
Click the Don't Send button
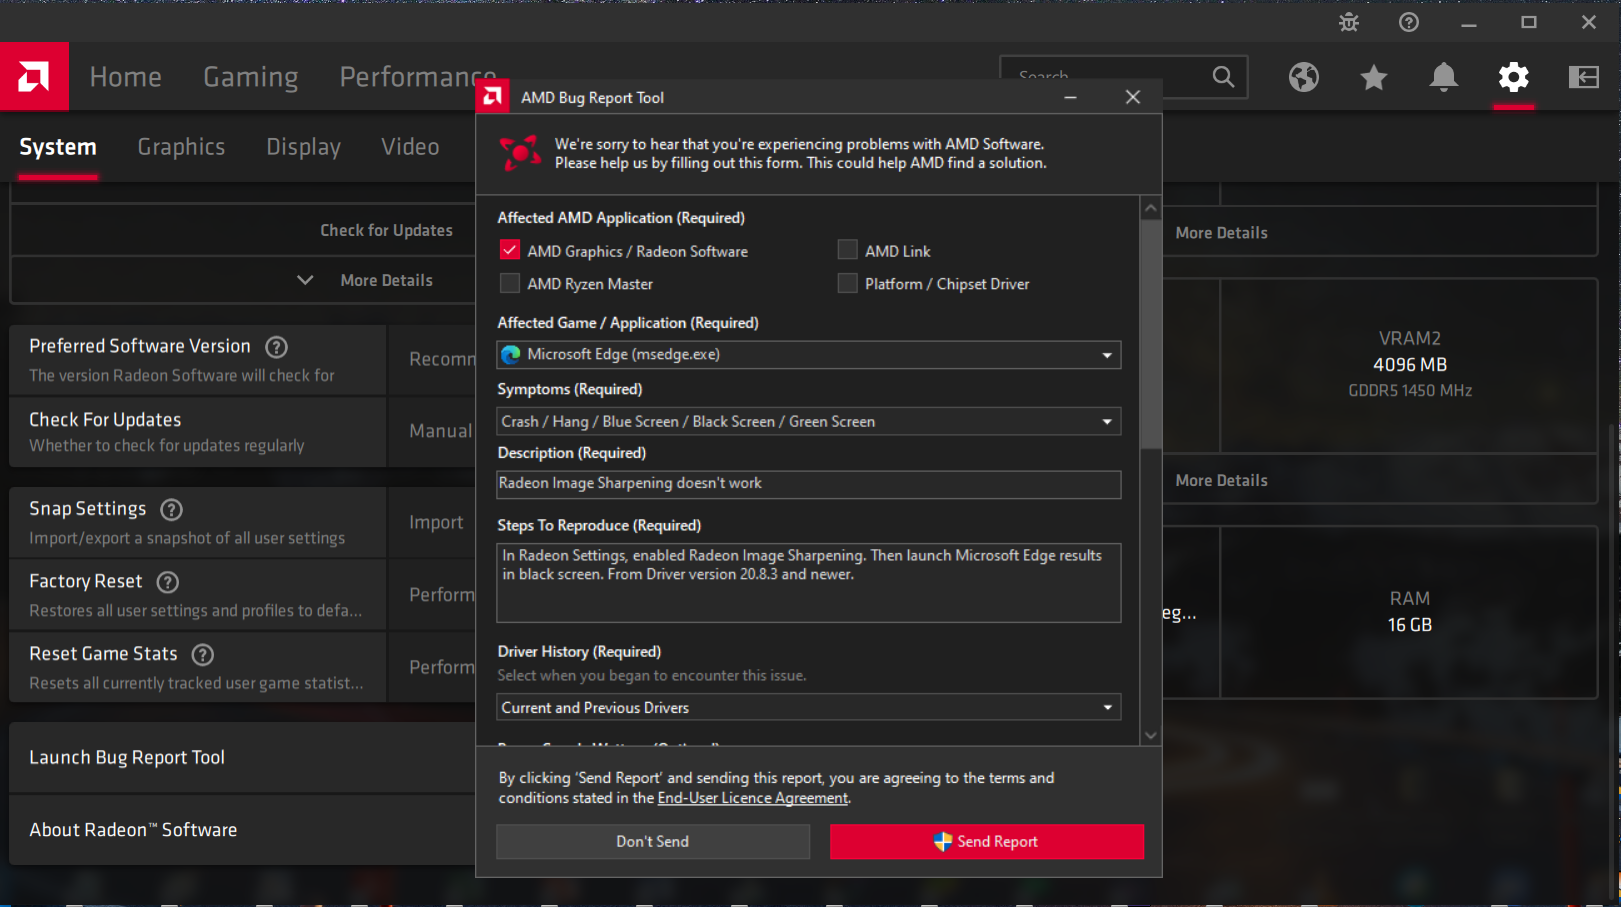[x=653, y=841]
